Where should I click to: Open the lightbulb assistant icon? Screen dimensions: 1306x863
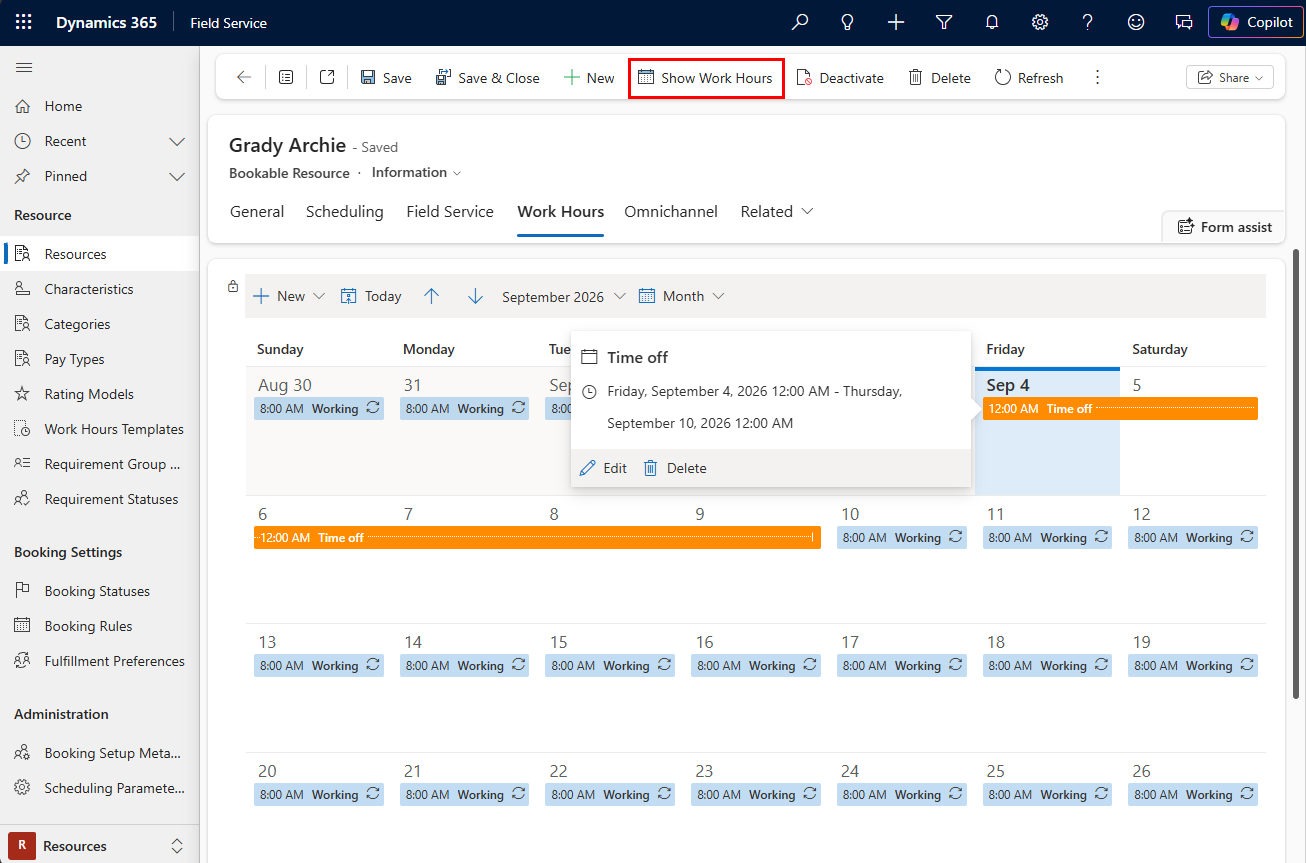click(x=848, y=22)
